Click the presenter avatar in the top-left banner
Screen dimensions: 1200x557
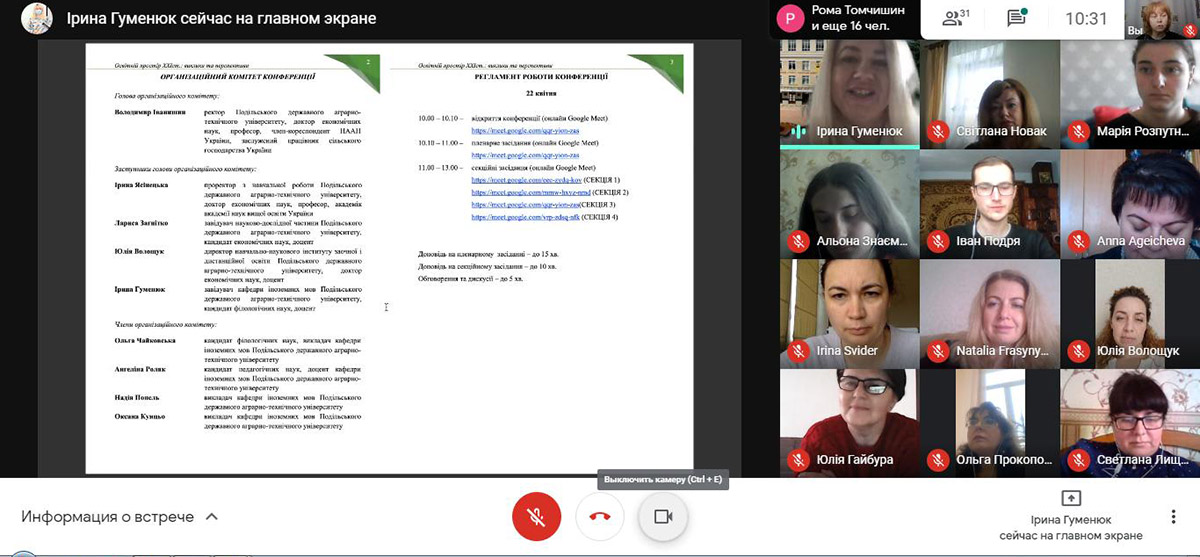(x=33, y=18)
